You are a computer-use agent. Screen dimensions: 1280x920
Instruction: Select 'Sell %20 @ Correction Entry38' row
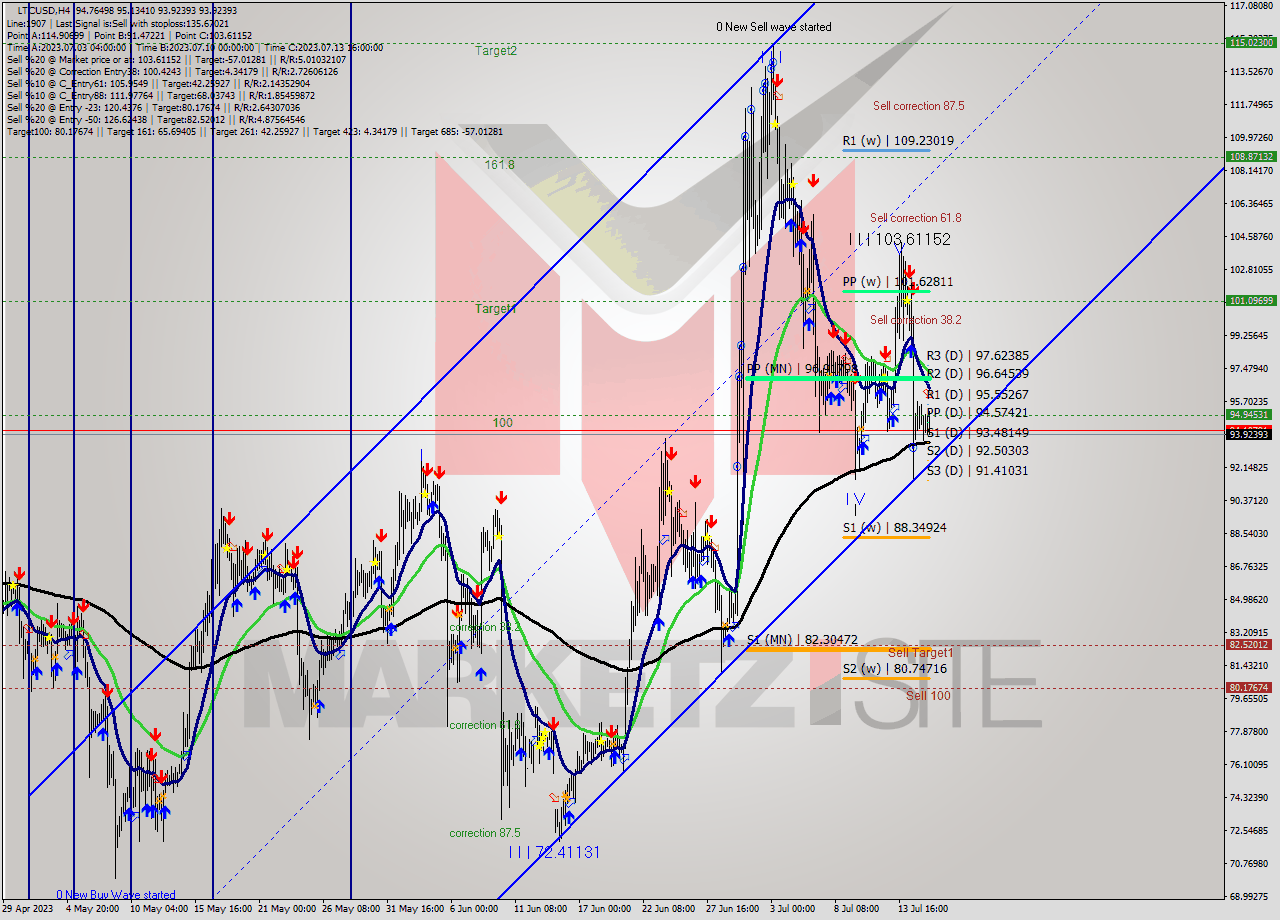click(172, 71)
